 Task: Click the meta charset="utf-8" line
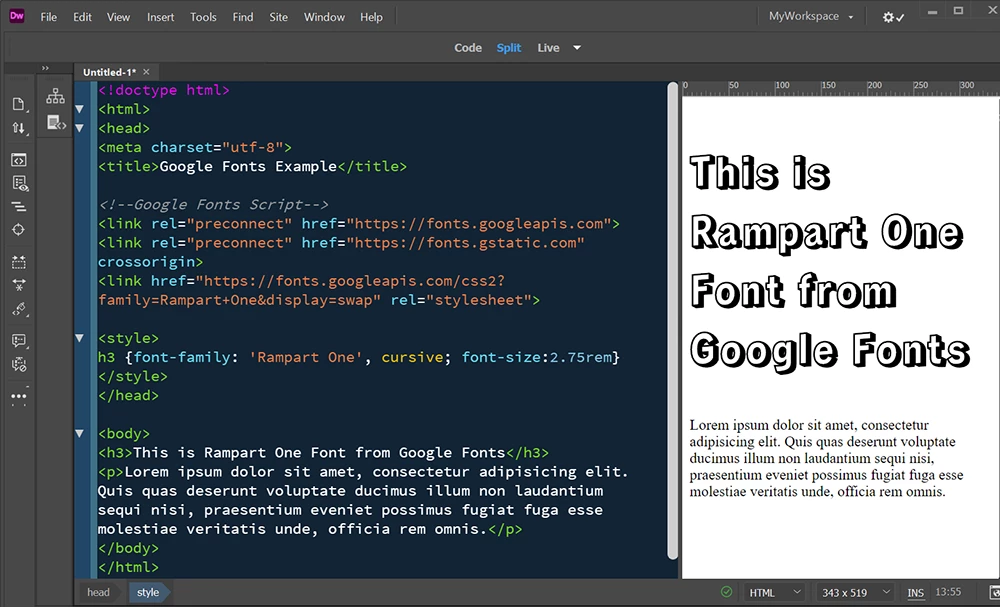point(195,147)
